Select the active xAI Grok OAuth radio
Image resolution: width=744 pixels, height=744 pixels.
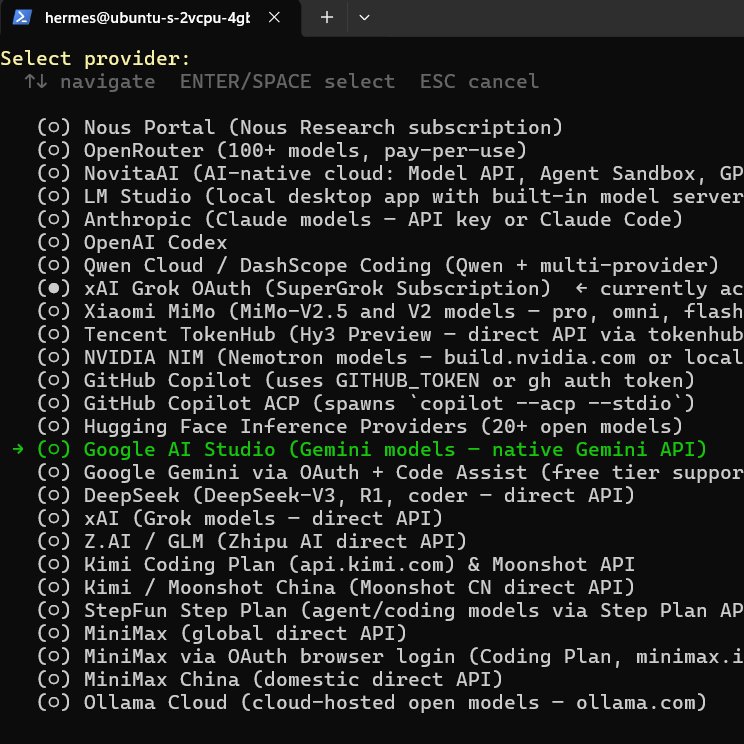[x=54, y=288]
